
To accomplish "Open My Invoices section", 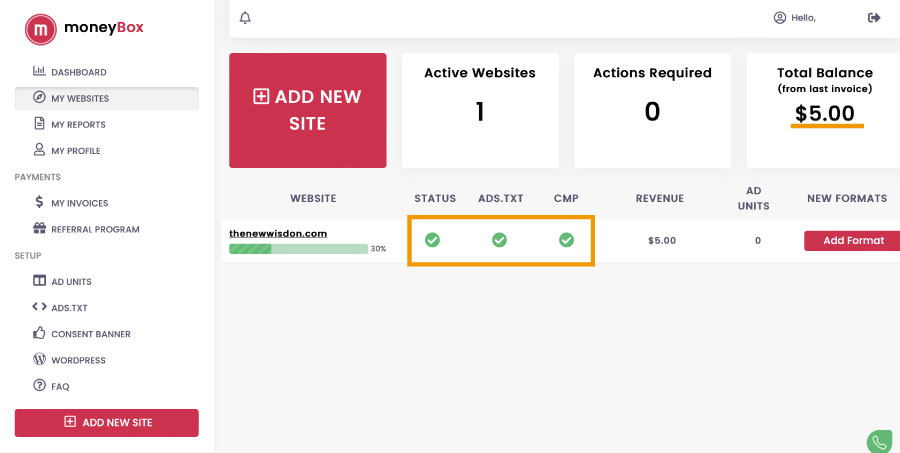I will coord(107,203).
